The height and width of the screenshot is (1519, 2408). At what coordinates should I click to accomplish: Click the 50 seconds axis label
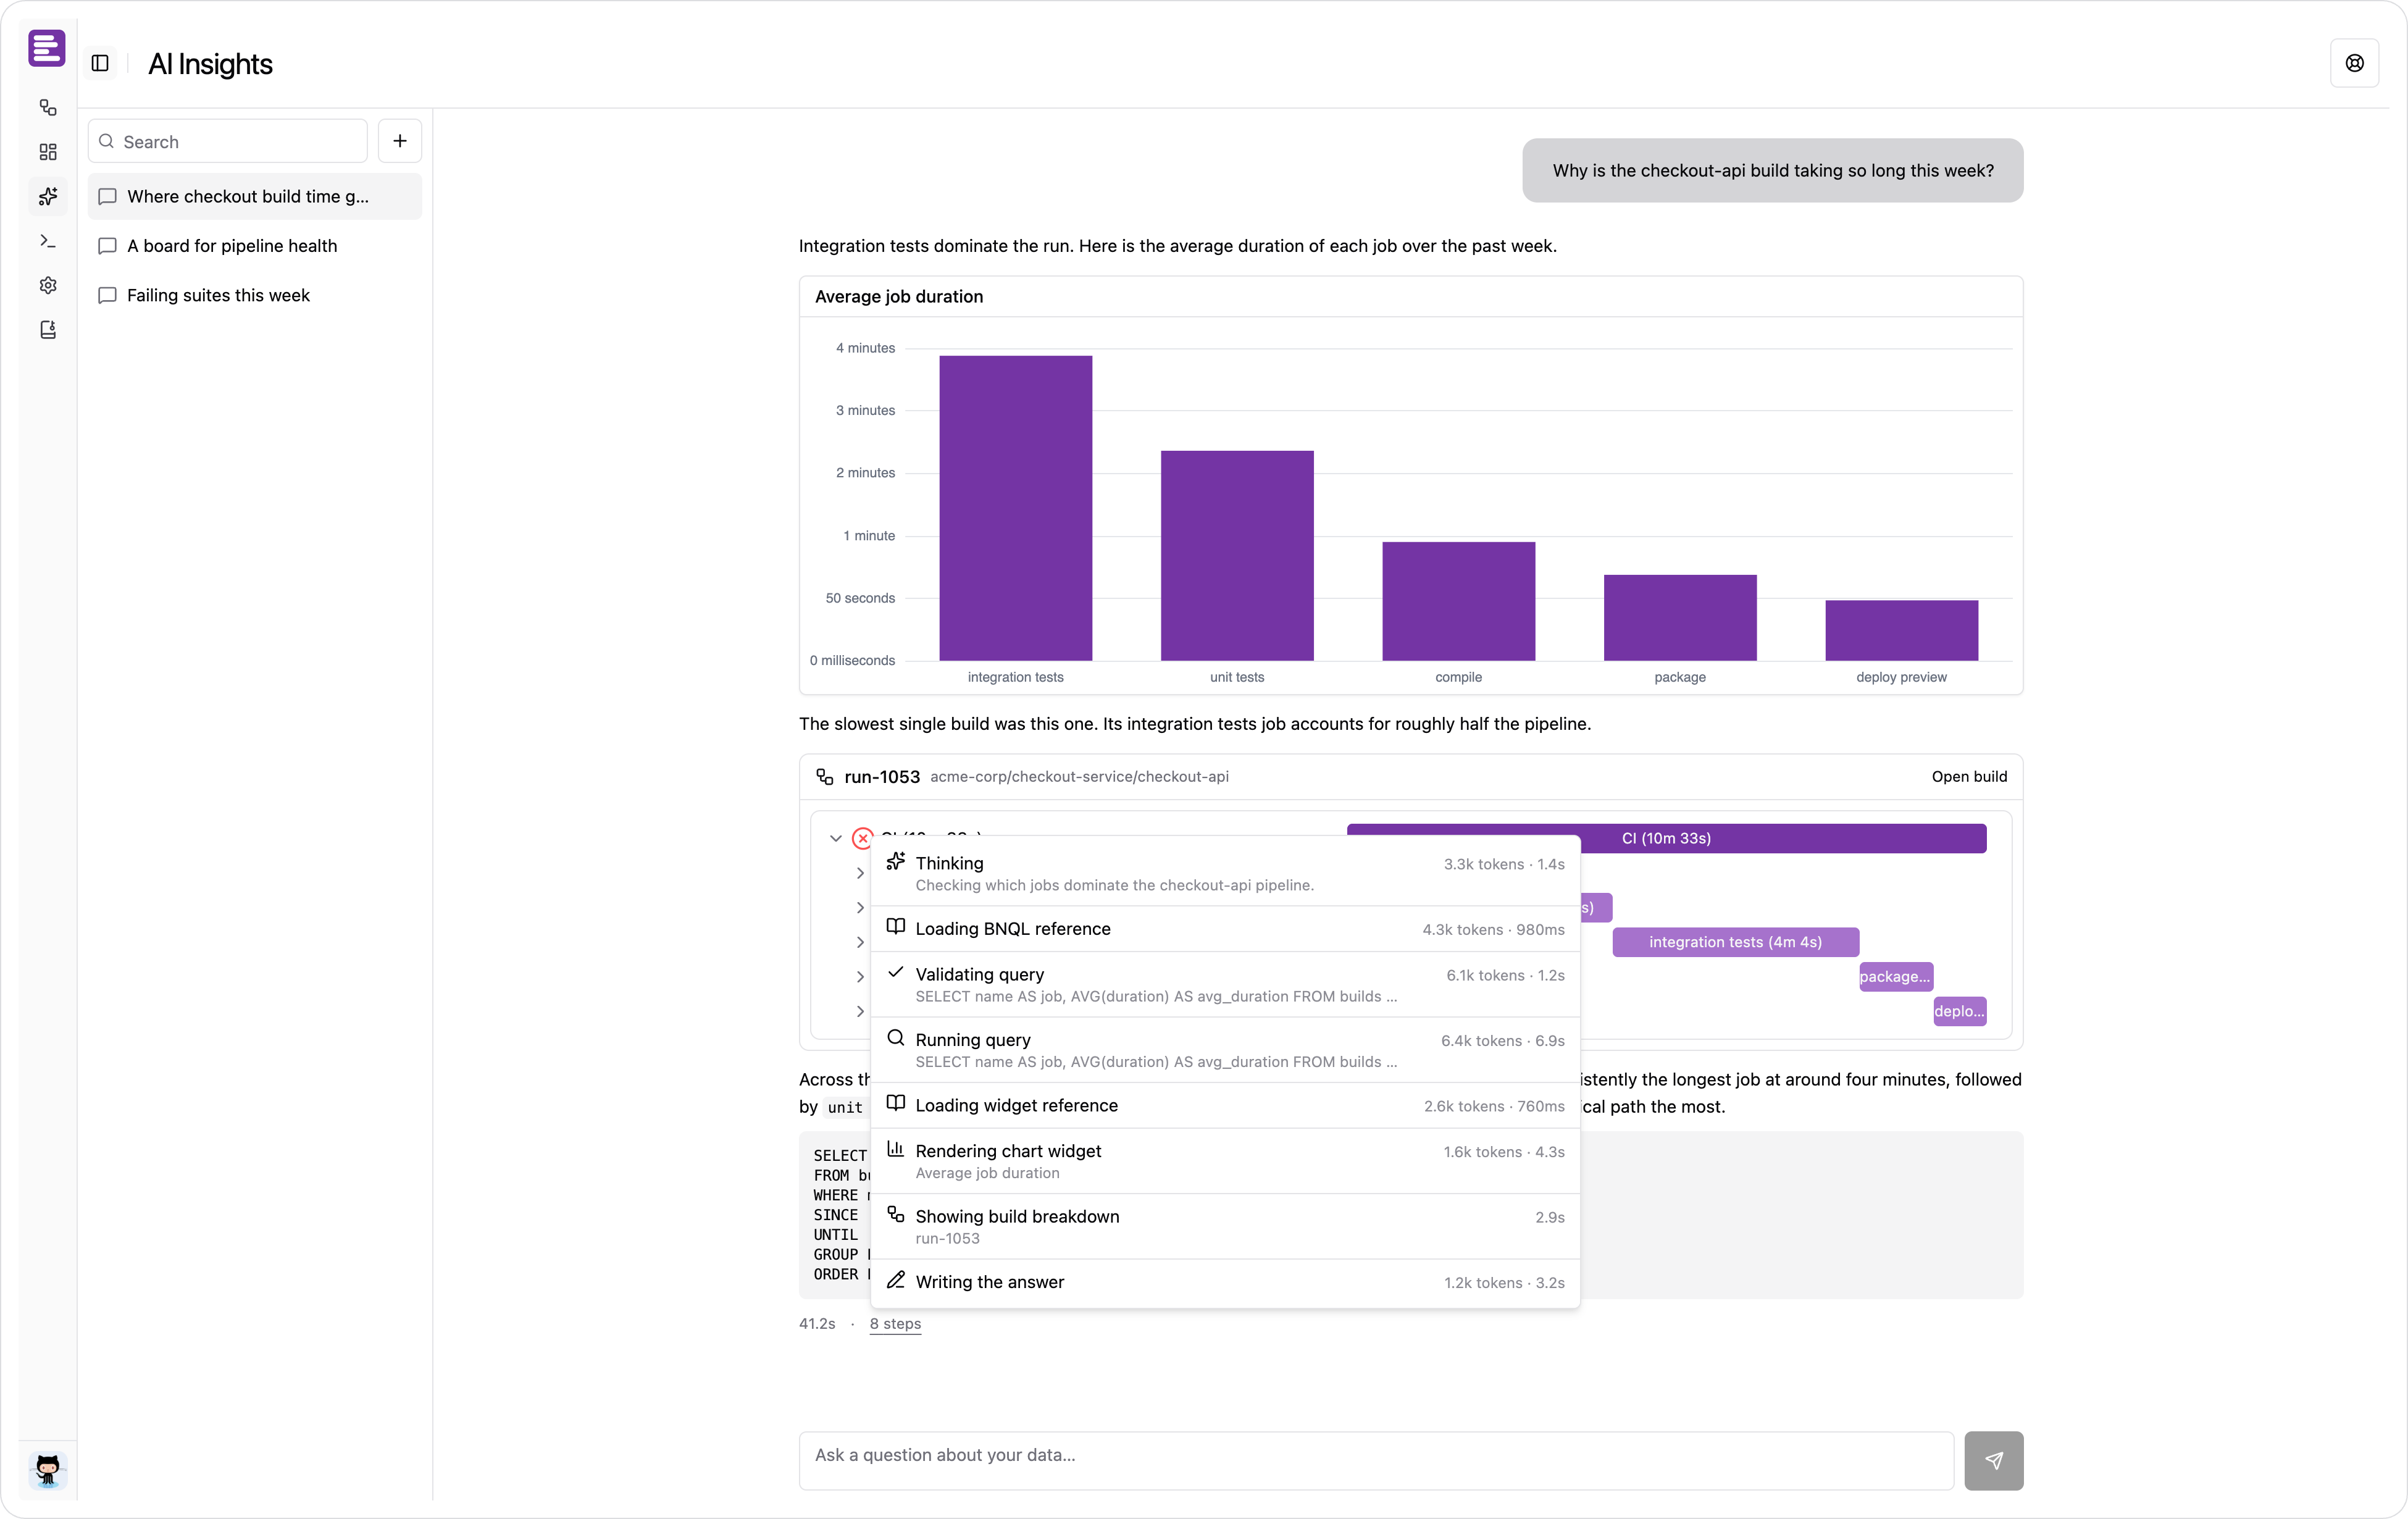[860, 598]
